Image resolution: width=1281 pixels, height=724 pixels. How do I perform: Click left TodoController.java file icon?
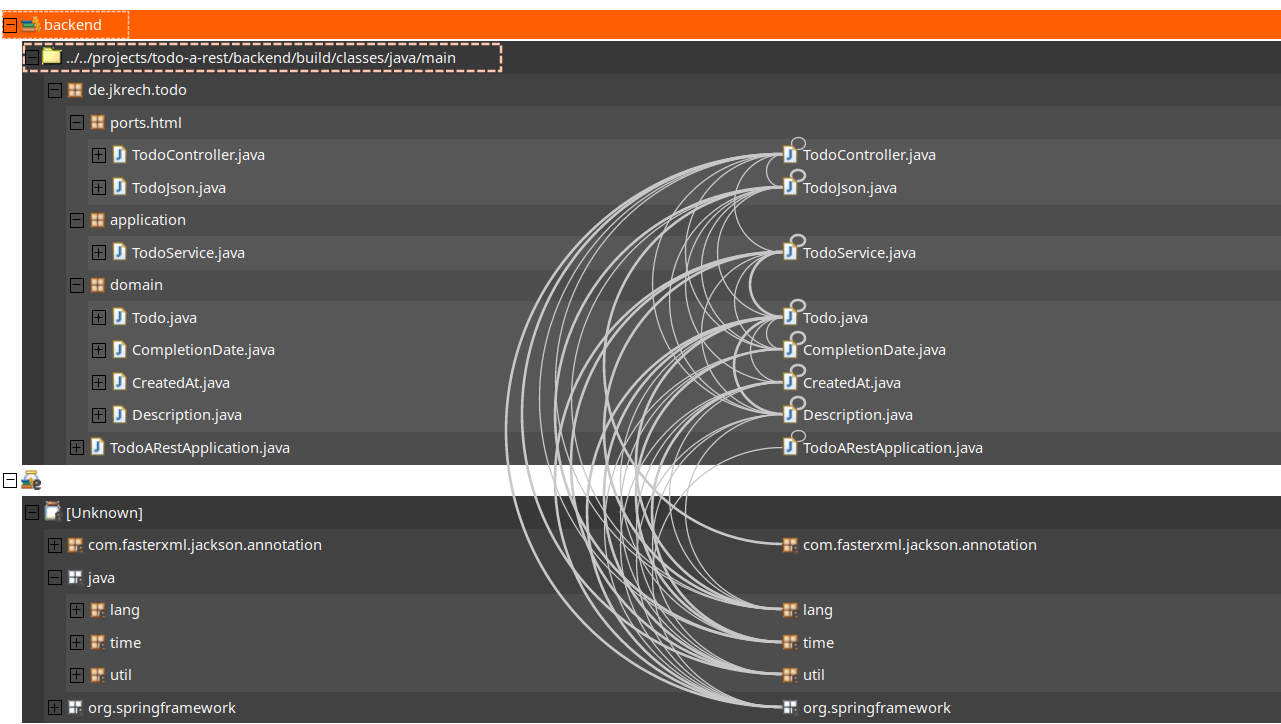(x=119, y=155)
